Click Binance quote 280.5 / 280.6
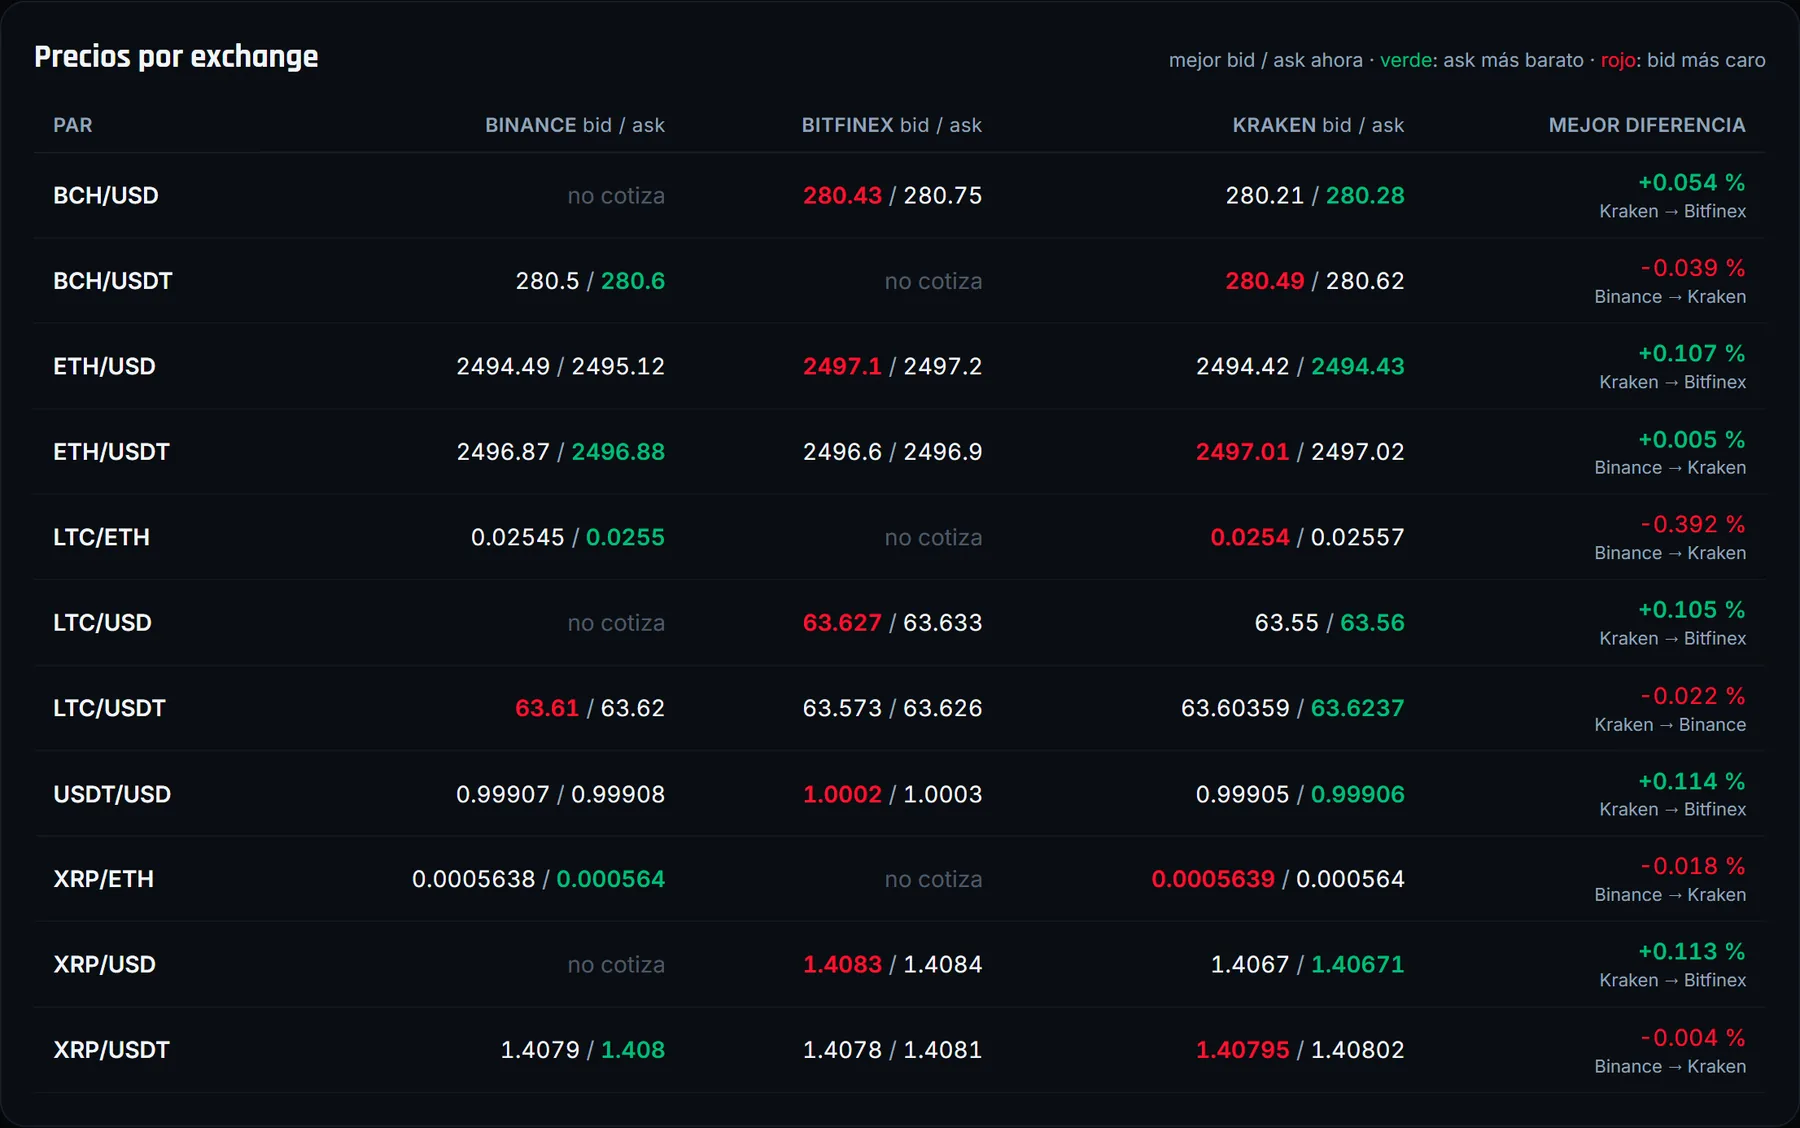This screenshot has height=1128, width=1800. click(590, 281)
